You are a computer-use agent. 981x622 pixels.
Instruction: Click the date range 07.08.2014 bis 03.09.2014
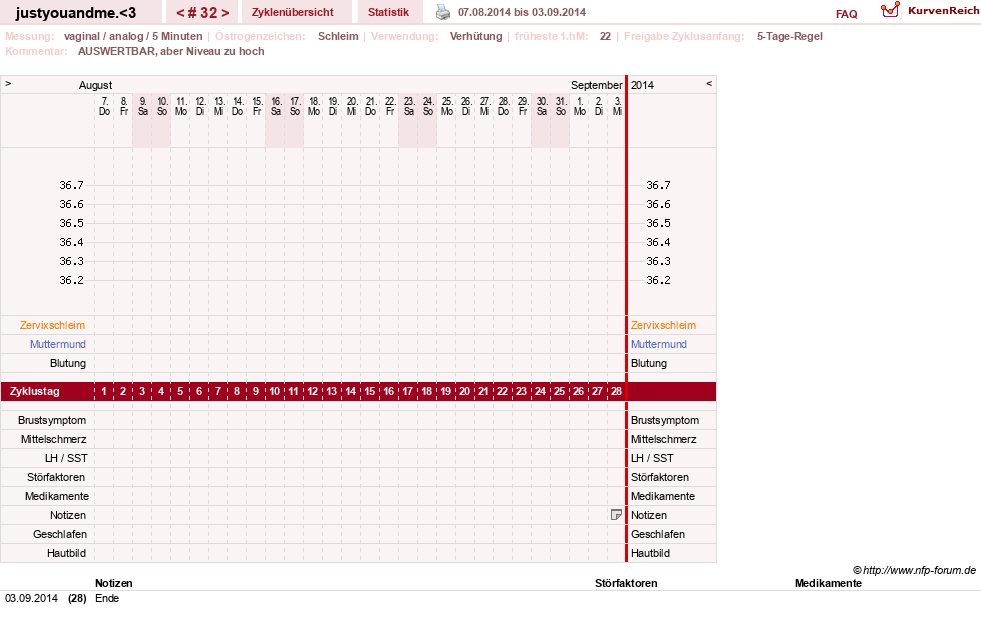[x=522, y=12]
